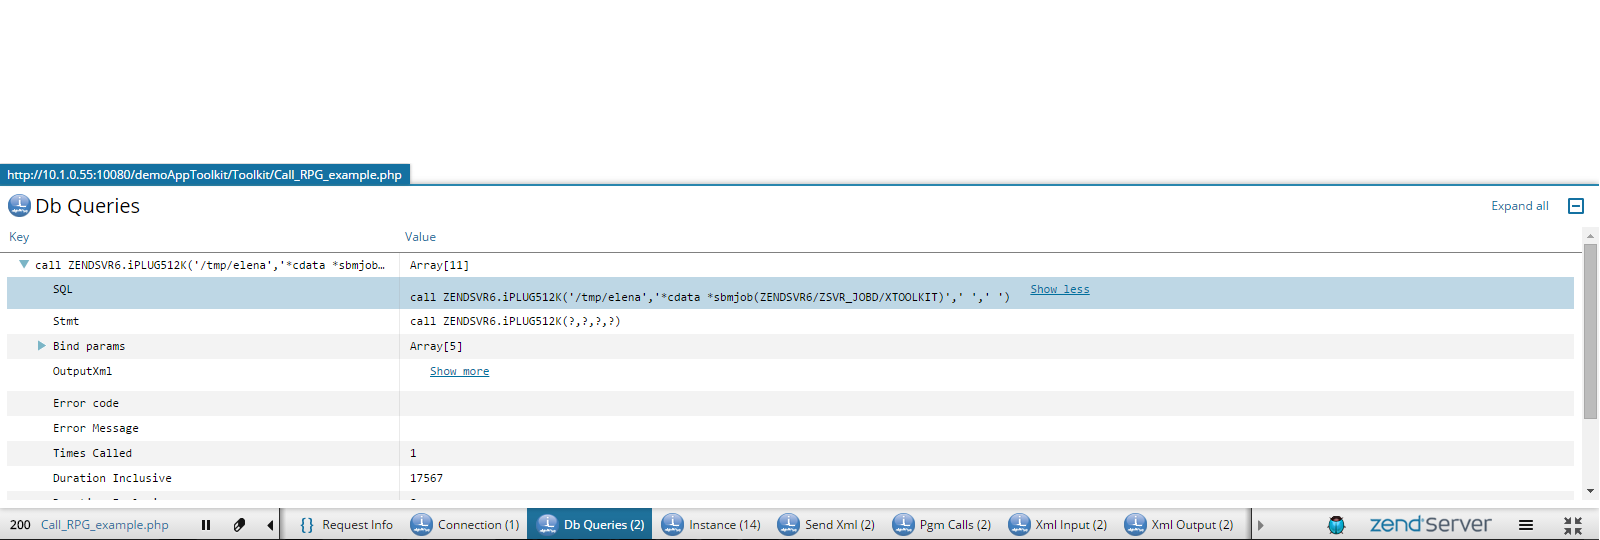The image size is (1600, 540).
Task: Switch to the Send Xml (2) tab
Action: (x=826, y=525)
